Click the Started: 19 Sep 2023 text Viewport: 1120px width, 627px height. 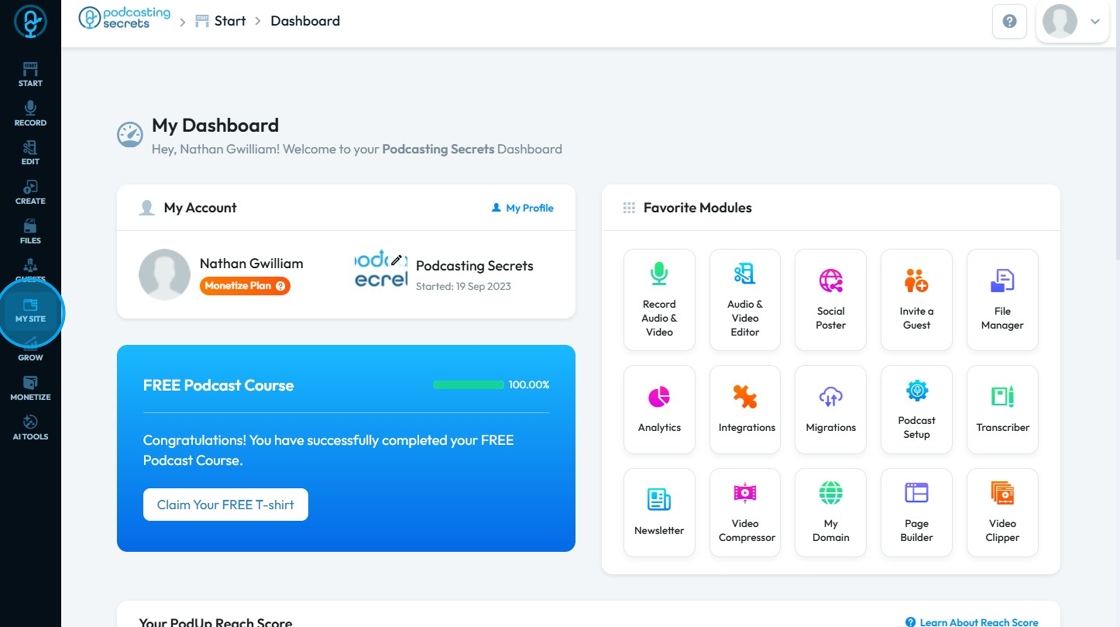pos(463,286)
